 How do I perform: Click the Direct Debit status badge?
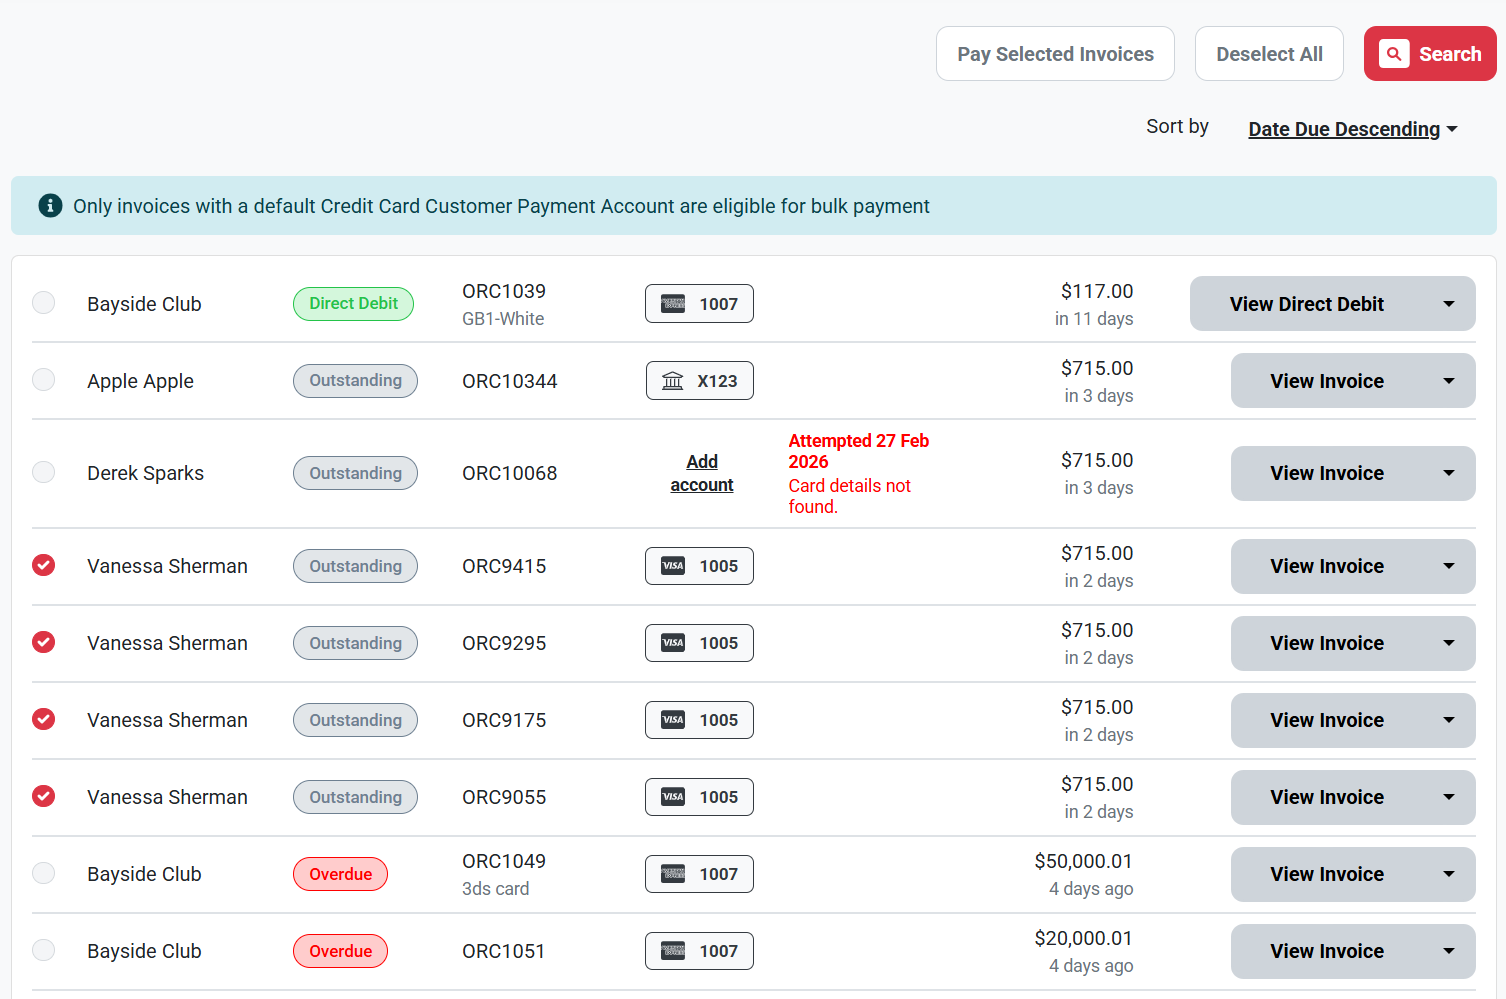coord(353,304)
